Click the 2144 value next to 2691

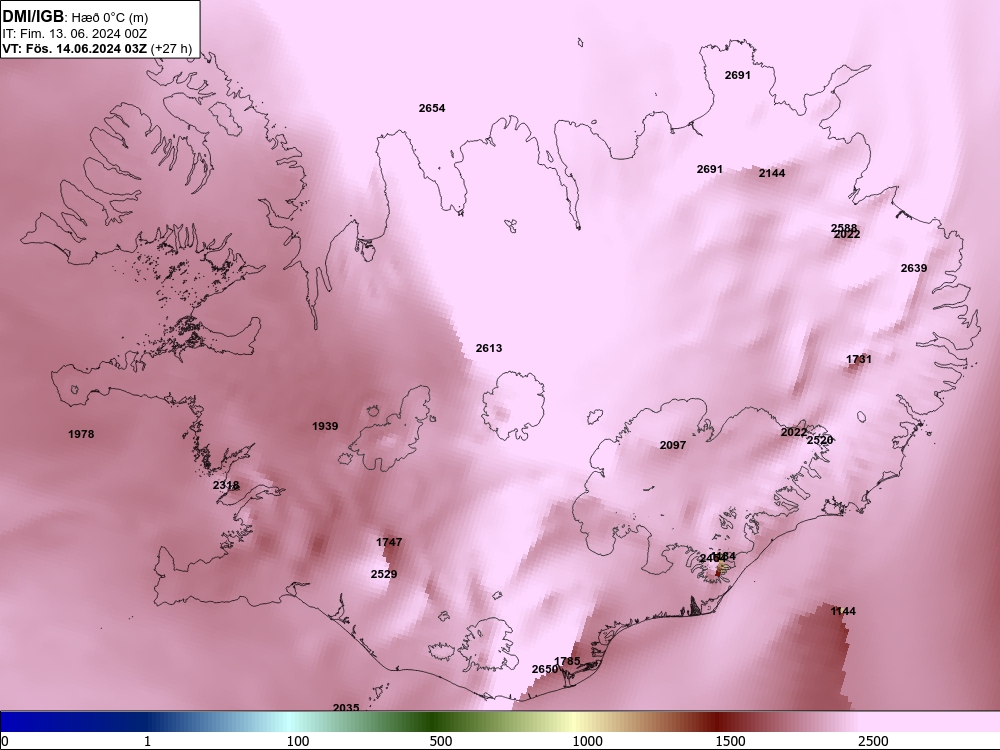(x=772, y=173)
